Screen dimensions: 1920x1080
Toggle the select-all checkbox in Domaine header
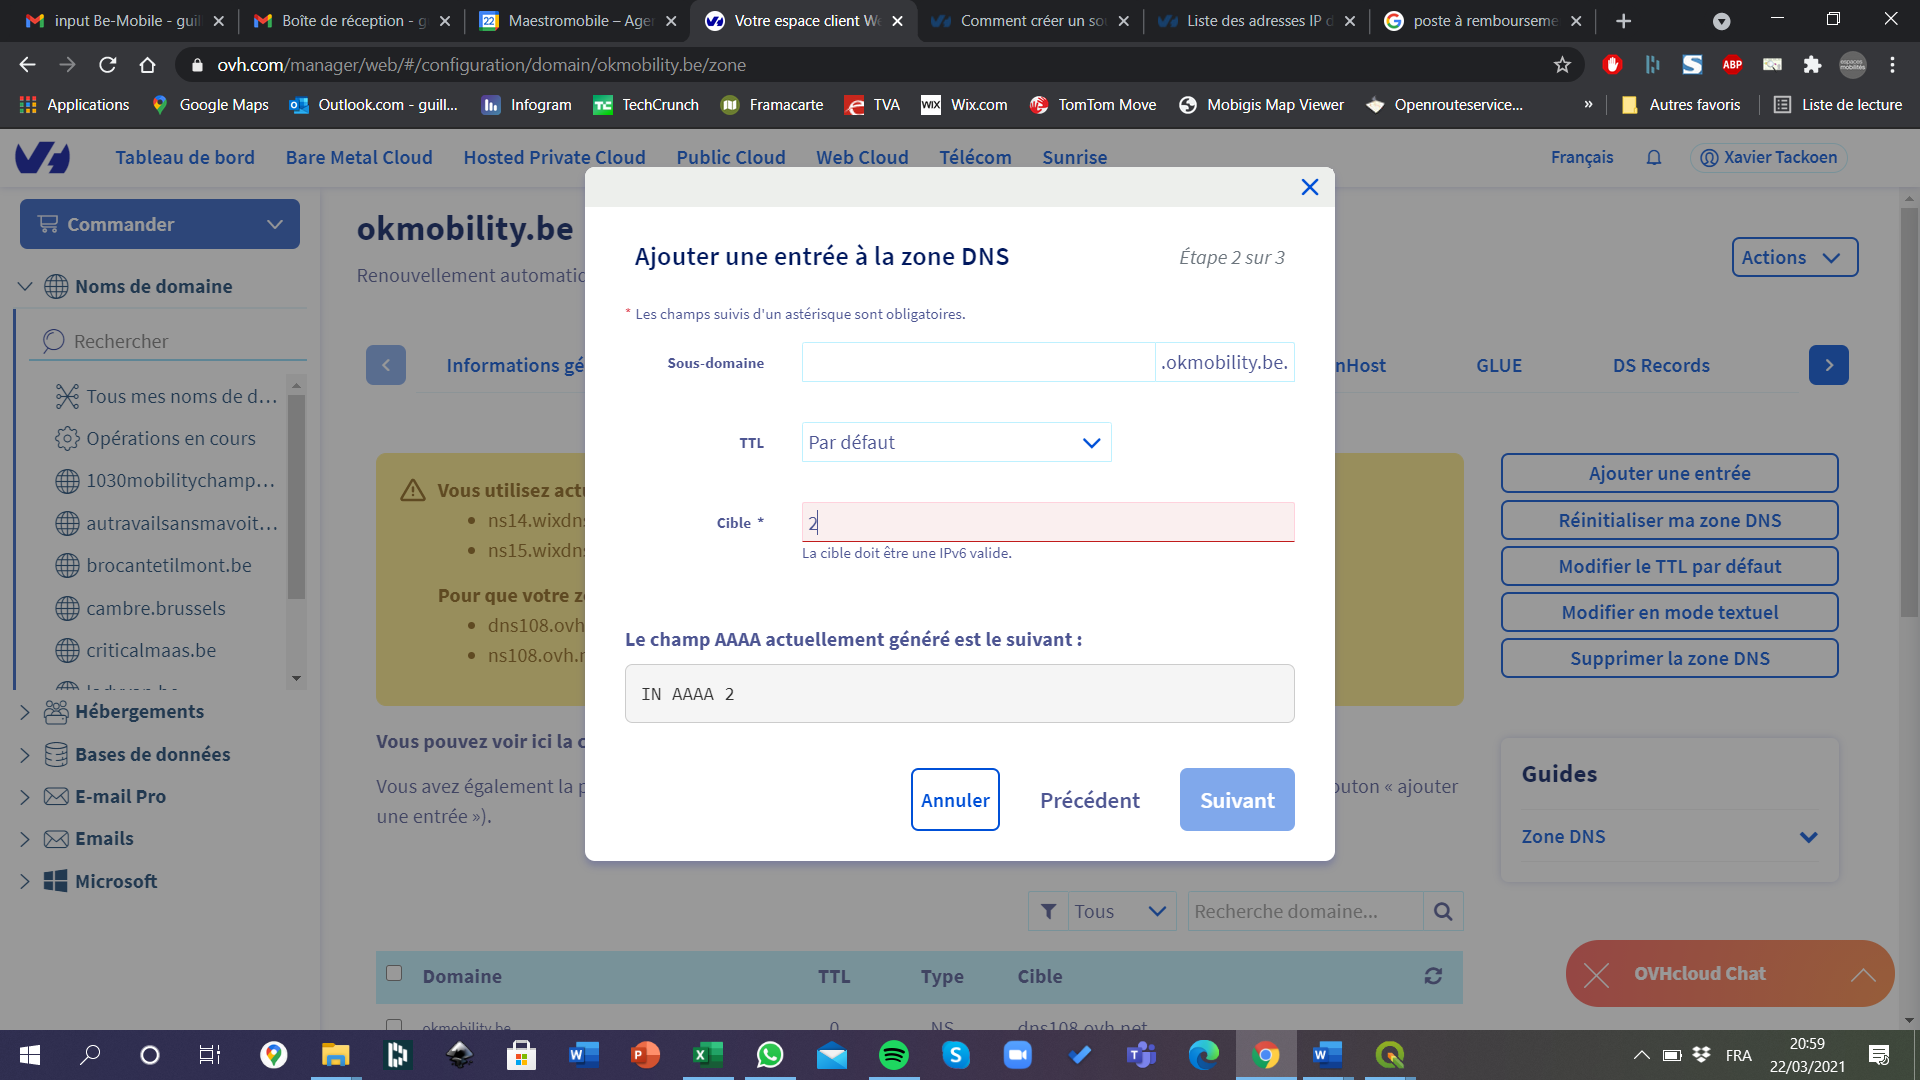[394, 974]
